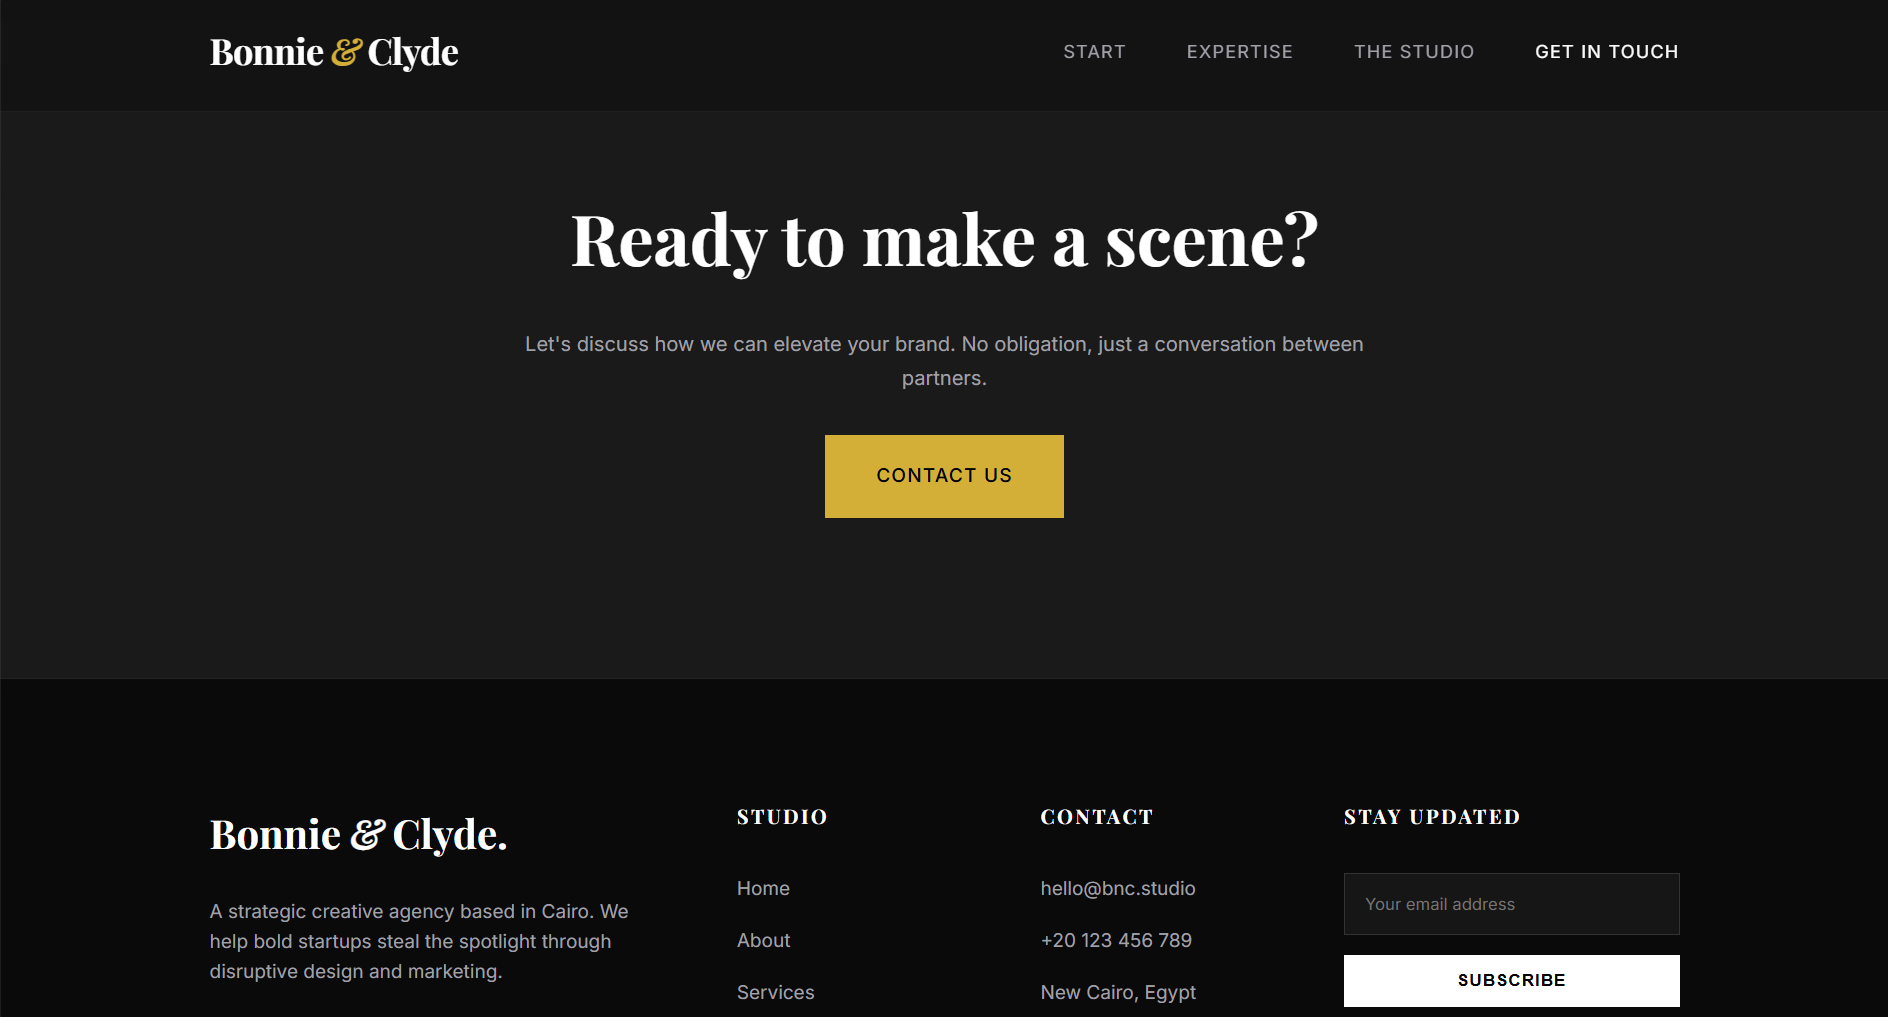Open the Home footer link
The image size is (1888, 1017).
pos(763,888)
